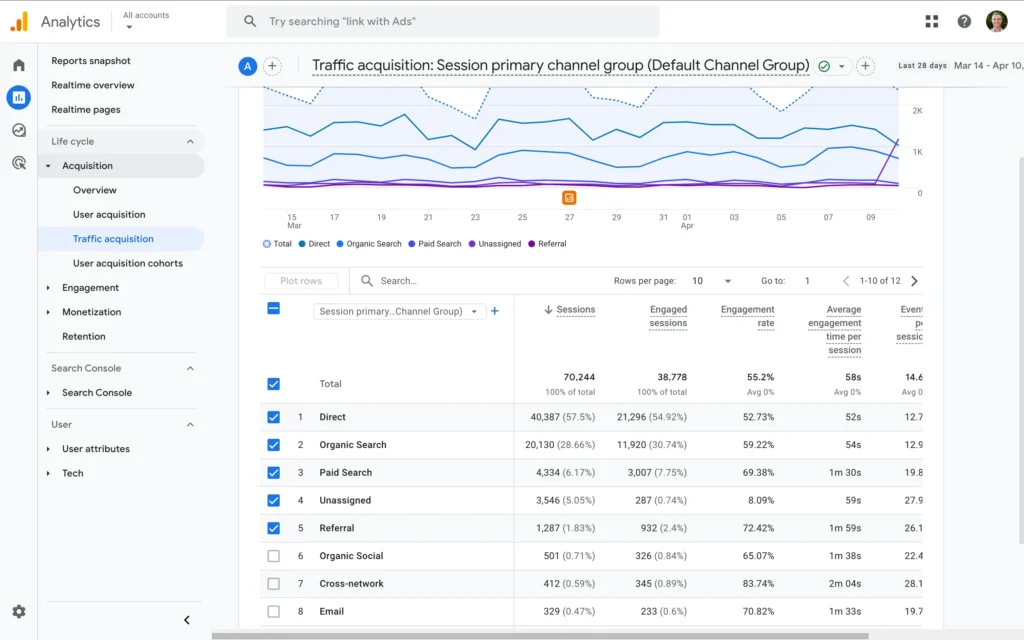Click the Plot rows button
Screen dimensions: 1024x640
pos(301,281)
